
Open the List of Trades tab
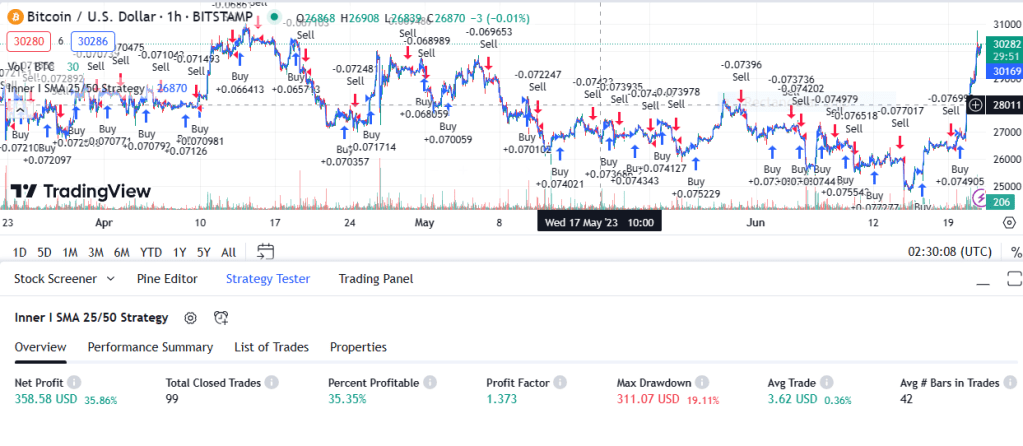(x=271, y=347)
